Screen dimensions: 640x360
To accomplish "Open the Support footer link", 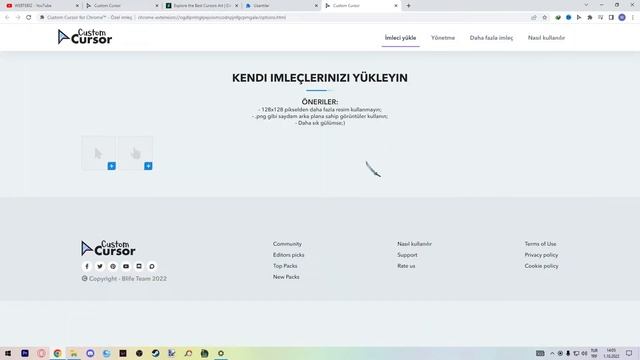I will [x=407, y=255].
